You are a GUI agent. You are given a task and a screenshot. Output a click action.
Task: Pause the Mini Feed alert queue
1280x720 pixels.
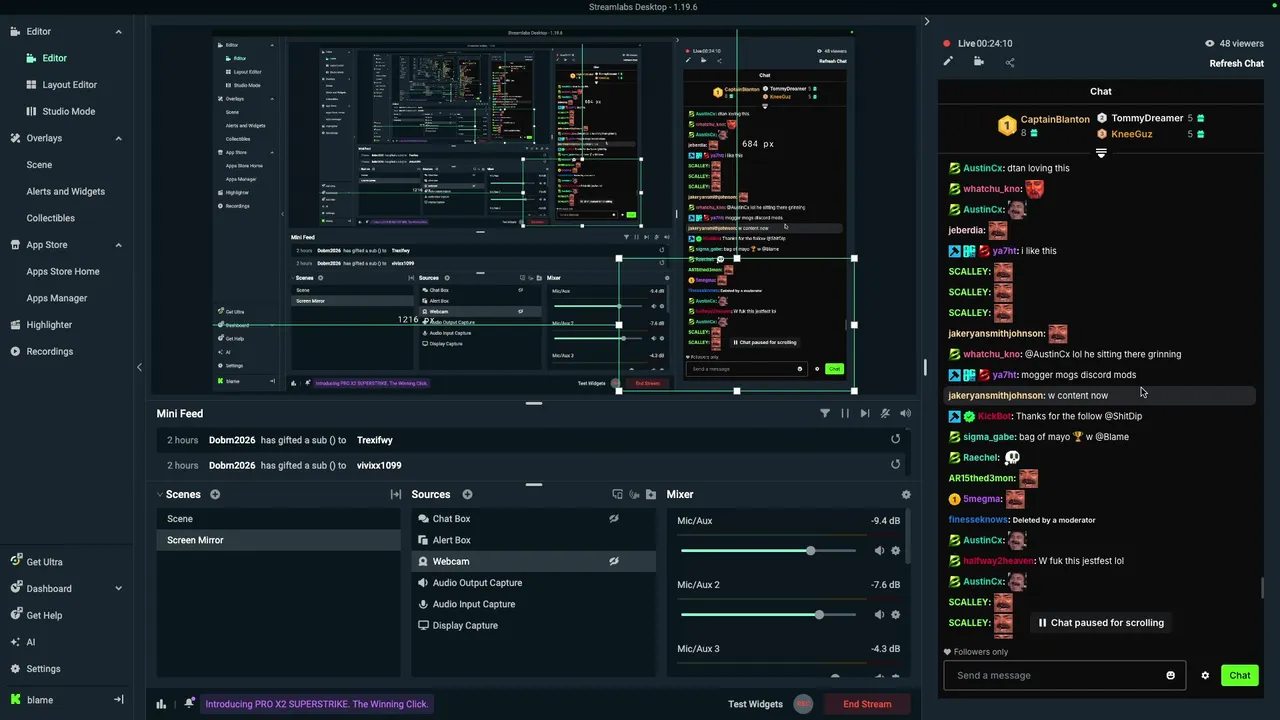click(845, 413)
